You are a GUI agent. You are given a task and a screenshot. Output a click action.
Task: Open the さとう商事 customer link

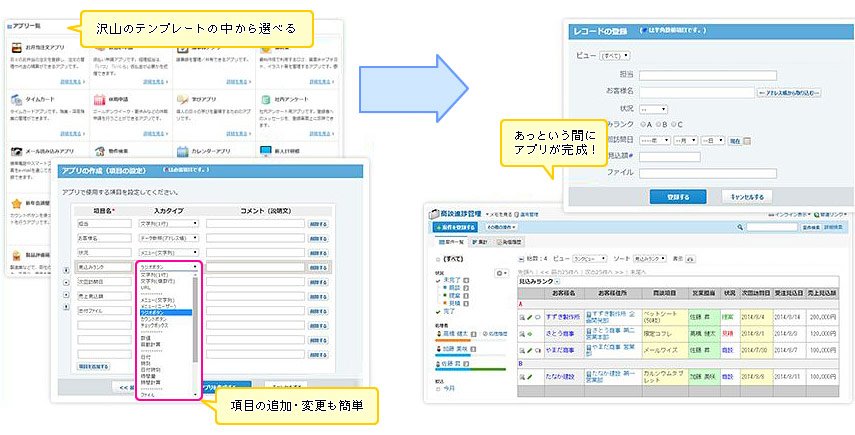click(558, 333)
